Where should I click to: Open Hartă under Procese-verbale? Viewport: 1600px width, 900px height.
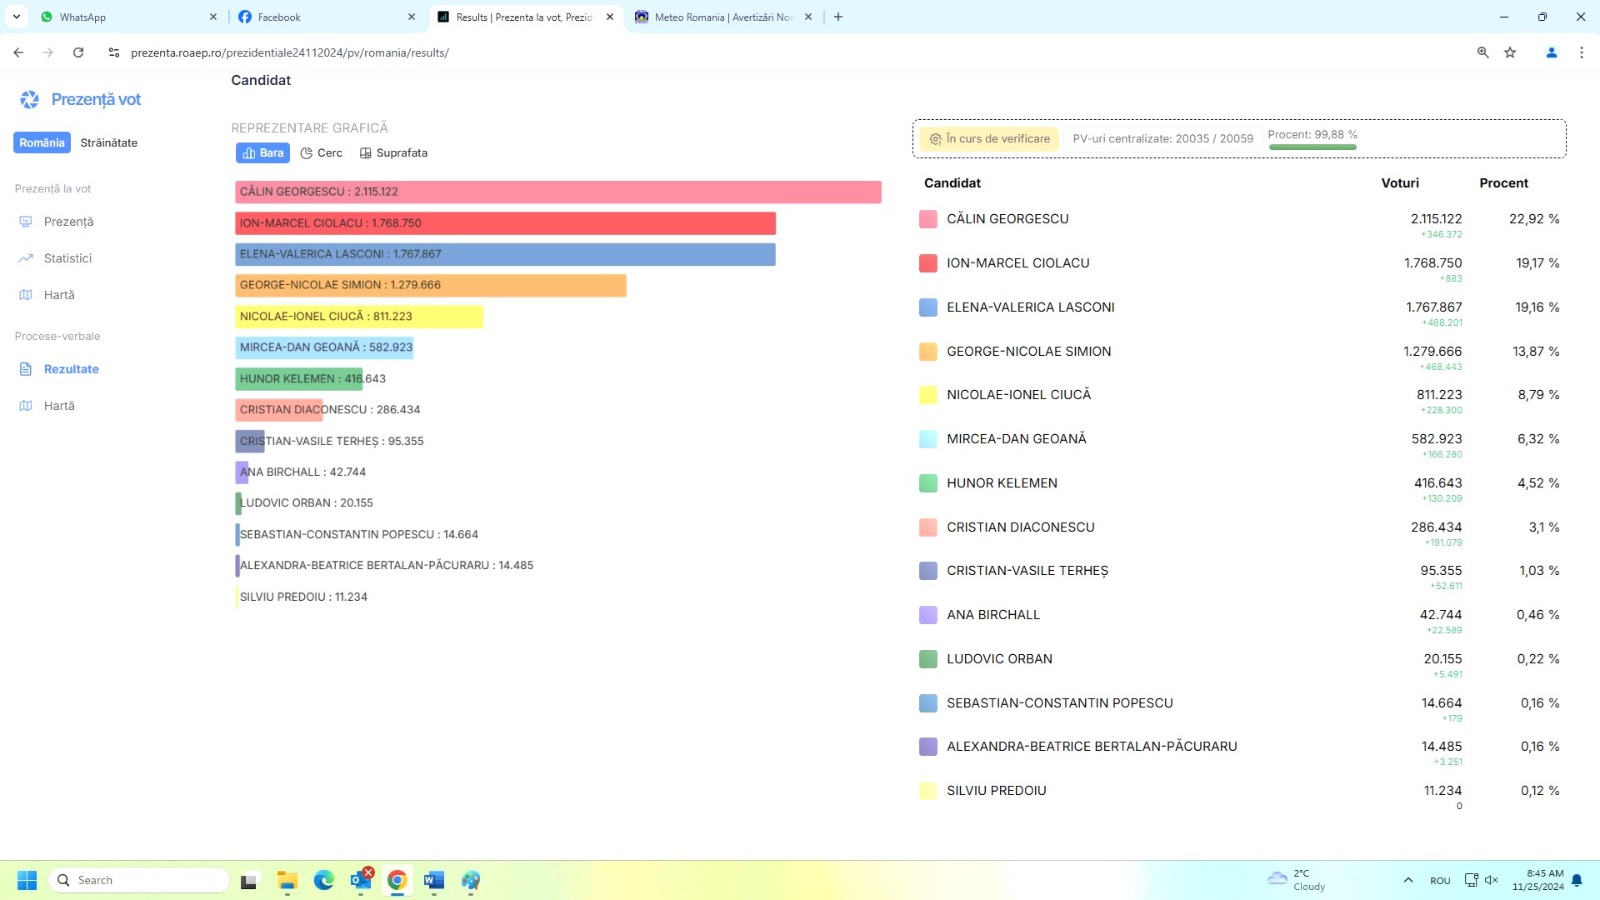[x=59, y=406]
